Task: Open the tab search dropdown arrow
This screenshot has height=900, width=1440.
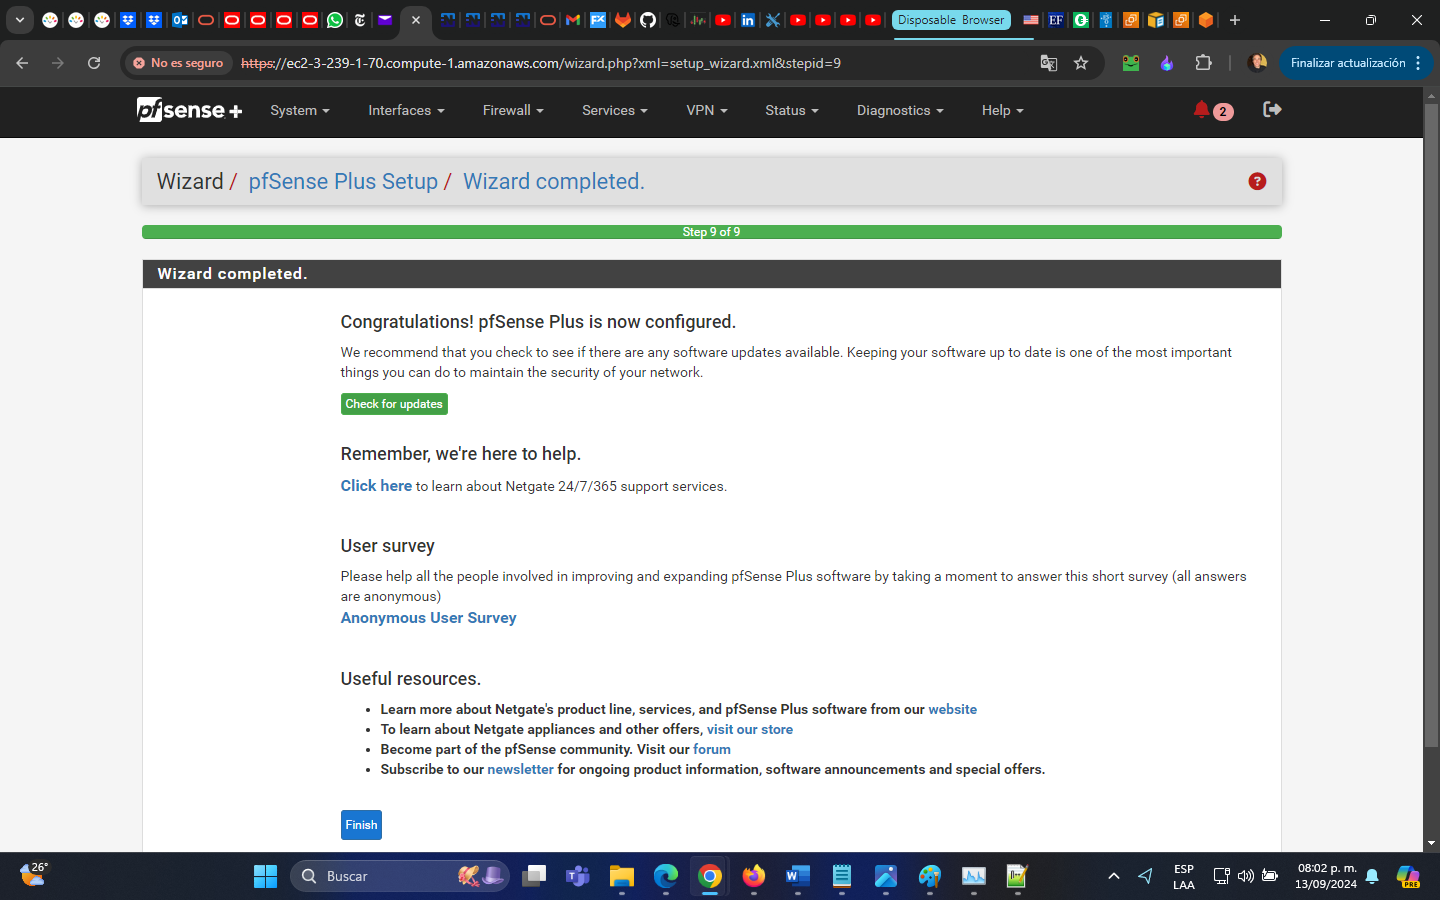Action: point(20,20)
